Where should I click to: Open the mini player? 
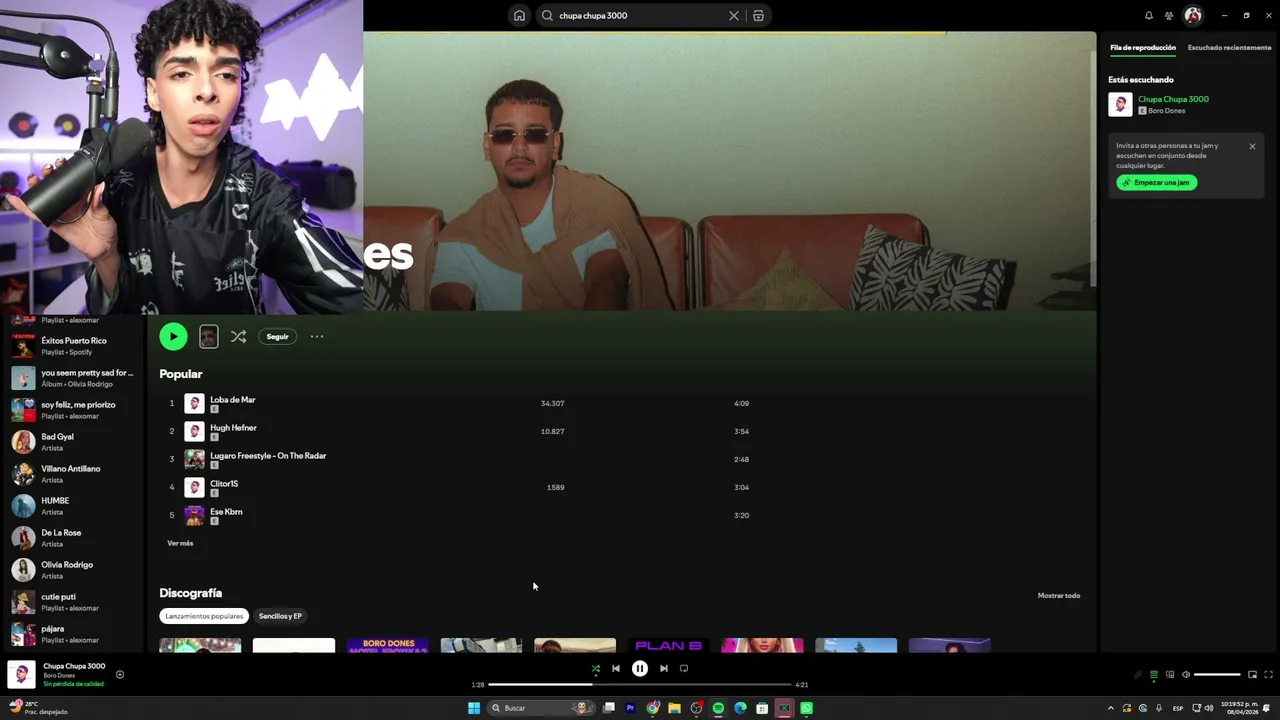tap(1252, 675)
